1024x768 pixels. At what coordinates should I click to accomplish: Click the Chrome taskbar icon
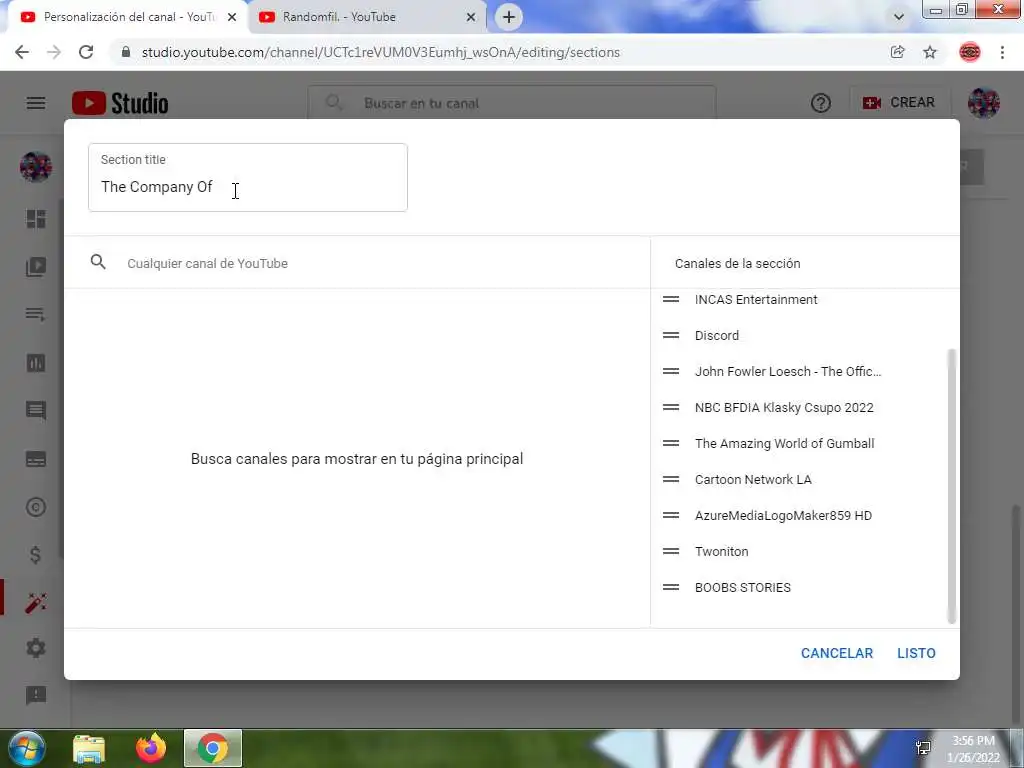[213, 748]
